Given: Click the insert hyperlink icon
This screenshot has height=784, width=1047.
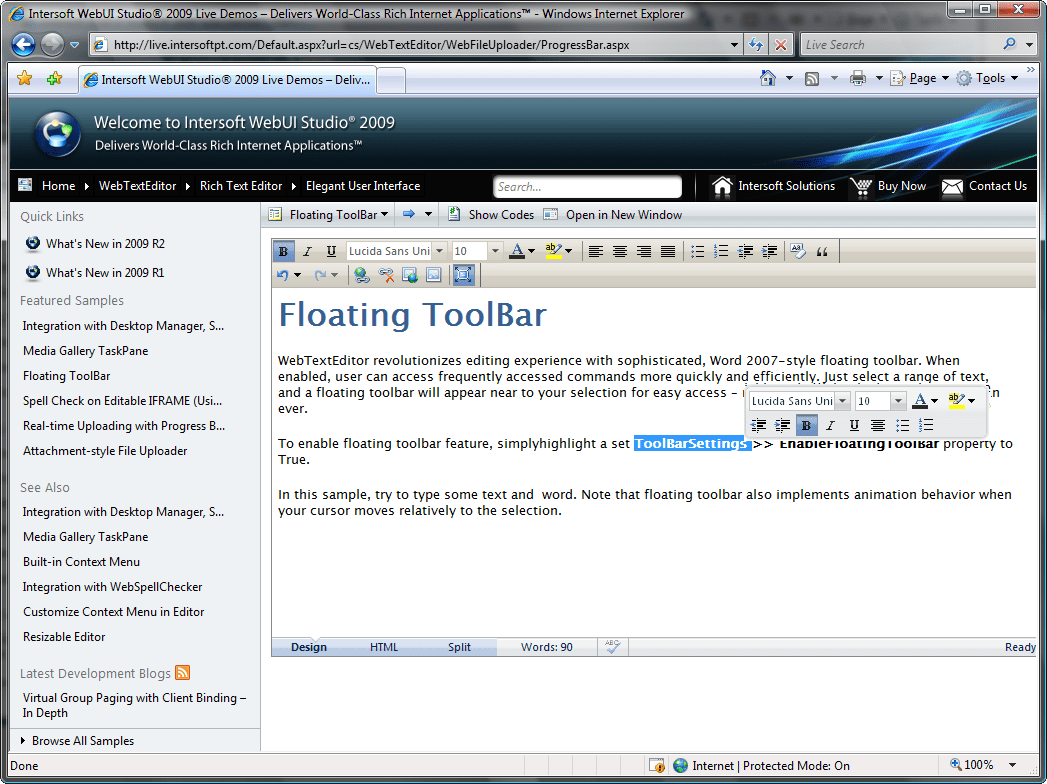Looking at the screenshot, I should 362,275.
